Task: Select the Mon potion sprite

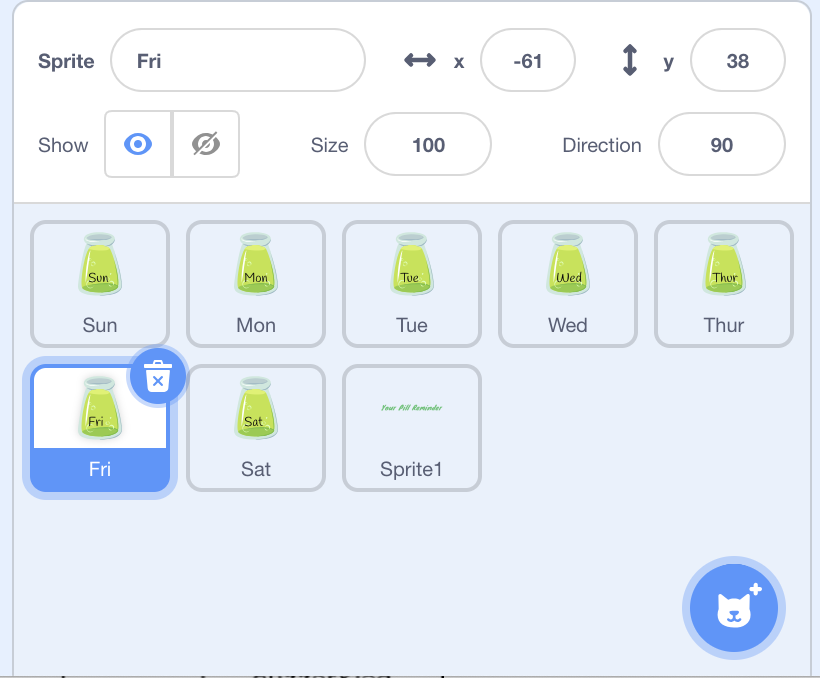Action: (x=256, y=284)
